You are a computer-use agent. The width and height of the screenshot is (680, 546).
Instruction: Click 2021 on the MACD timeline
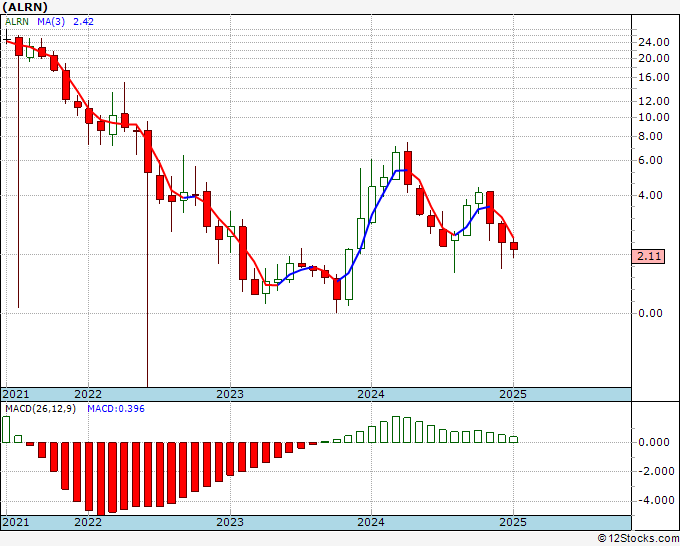click(x=16, y=522)
